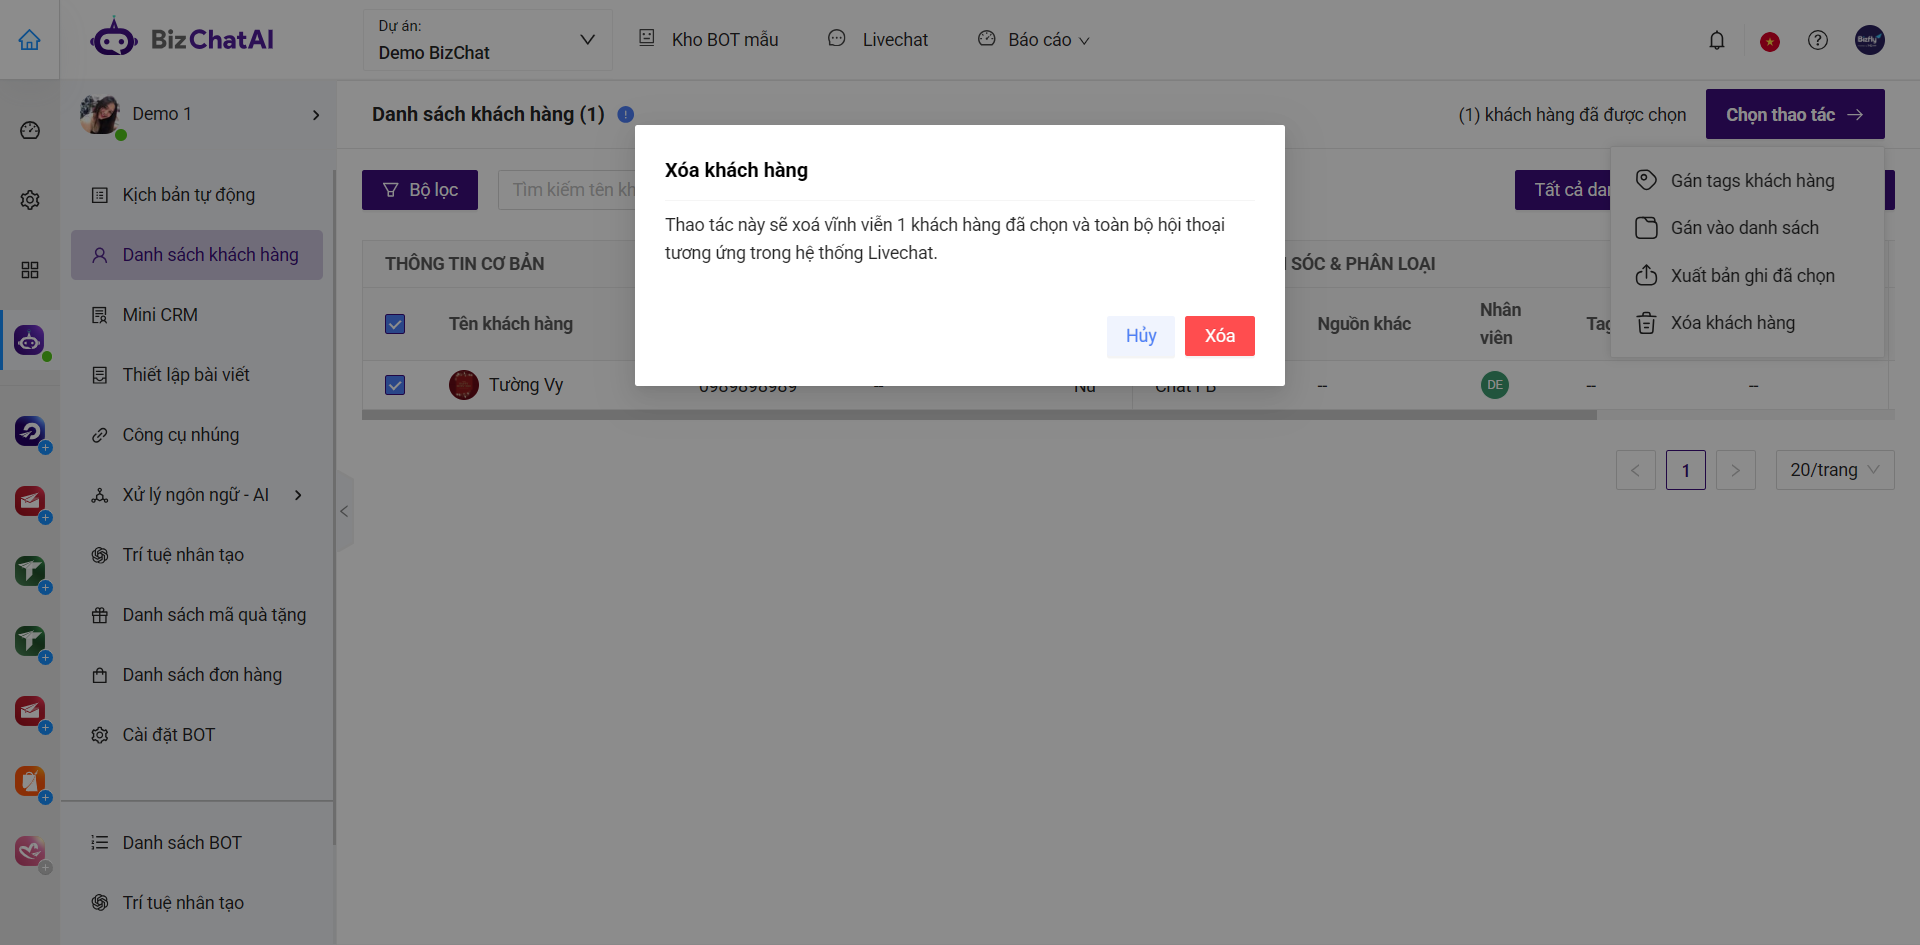Click the dashboard gauge icon in left rail
Viewport: 1920px width, 945px height.
pos(30,130)
